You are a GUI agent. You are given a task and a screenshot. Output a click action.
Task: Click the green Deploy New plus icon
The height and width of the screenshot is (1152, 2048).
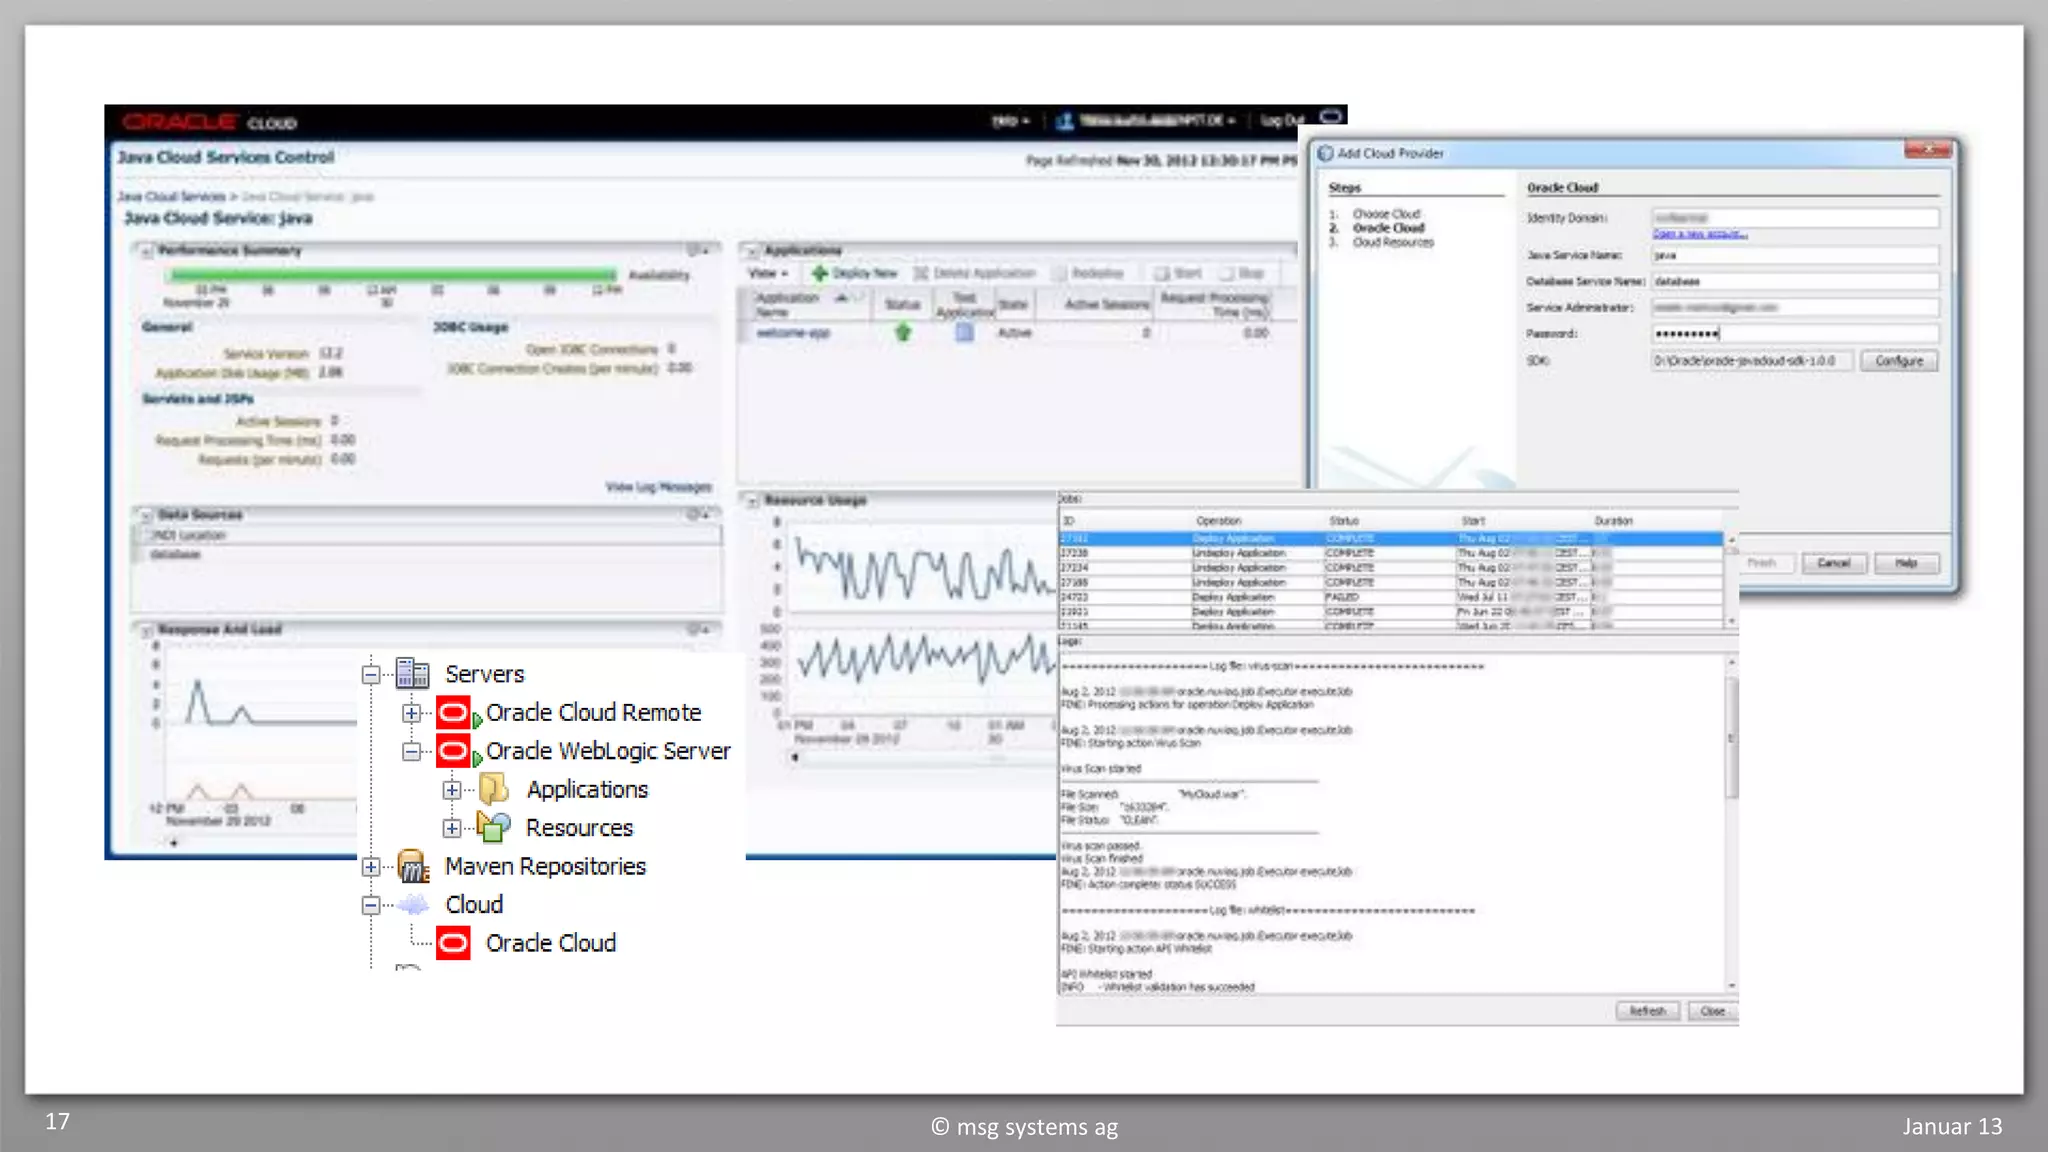819,273
